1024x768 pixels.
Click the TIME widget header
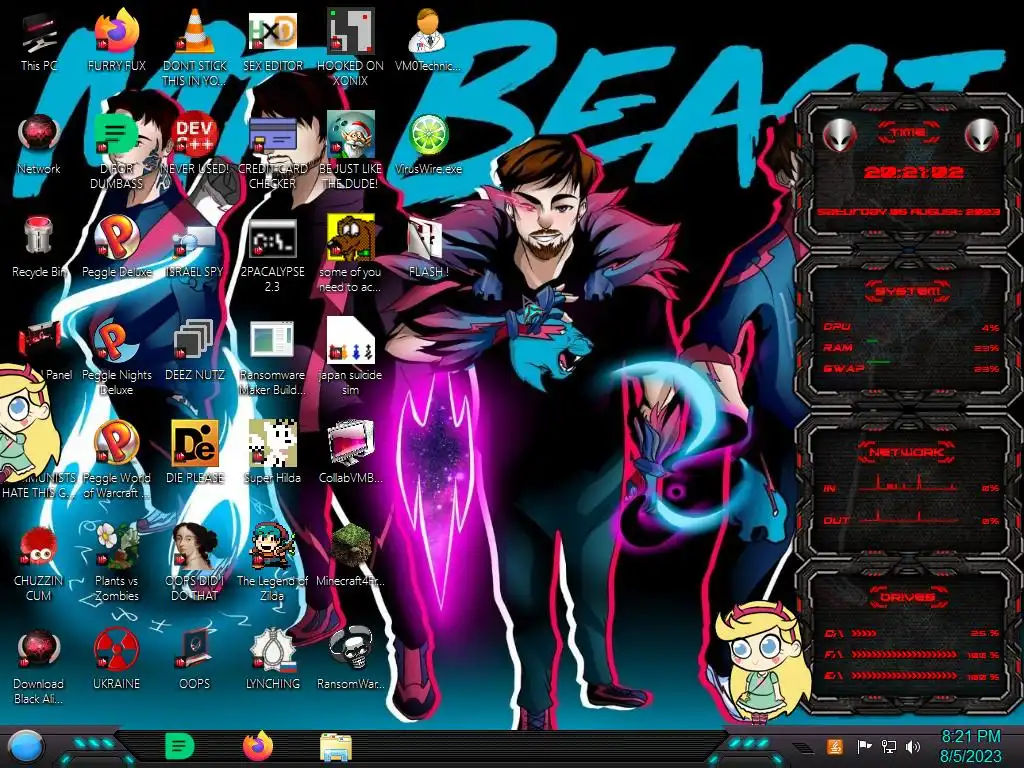[908, 132]
